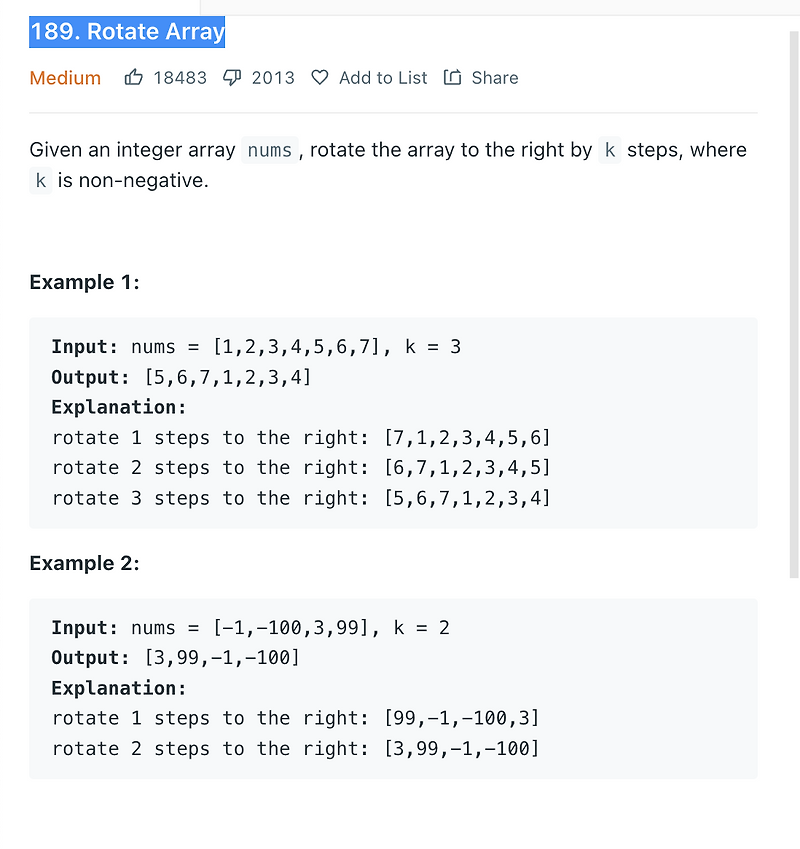
Task: Click the thumbs-up icon to upvote
Action: (x=134, y=77)
